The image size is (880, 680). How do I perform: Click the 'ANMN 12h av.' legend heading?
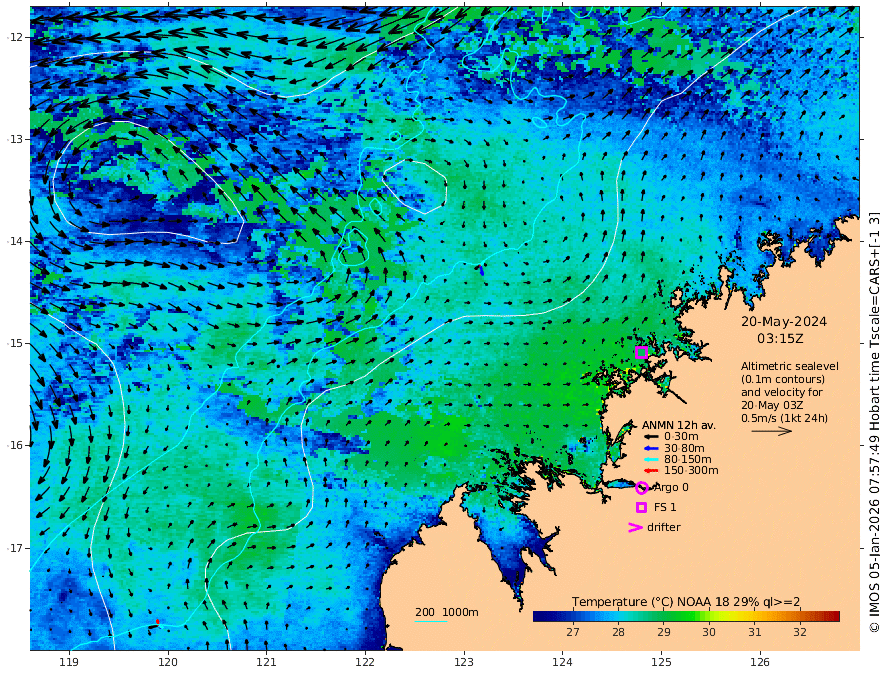pyautogui.click(x=679, y=425)
